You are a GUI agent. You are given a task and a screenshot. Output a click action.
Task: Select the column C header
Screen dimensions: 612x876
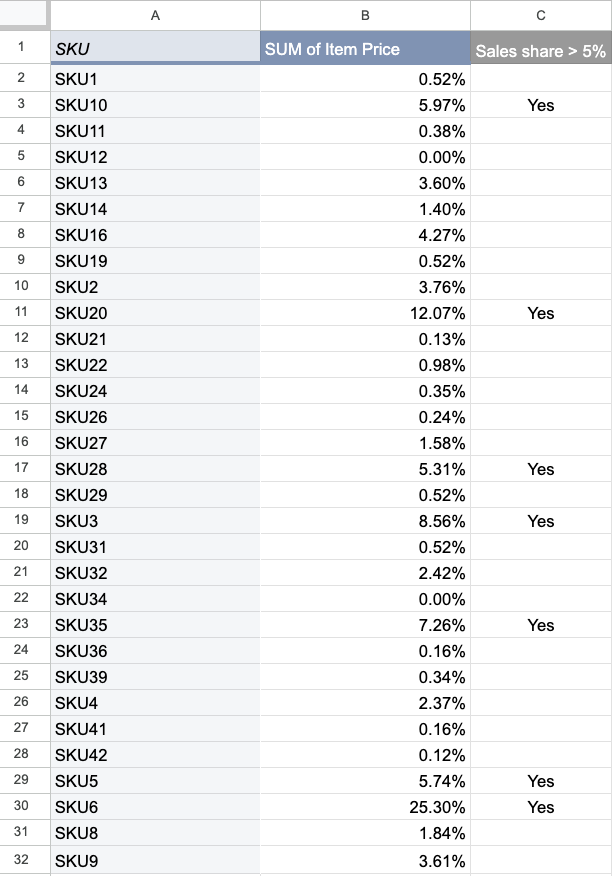(x=540, y=16)
